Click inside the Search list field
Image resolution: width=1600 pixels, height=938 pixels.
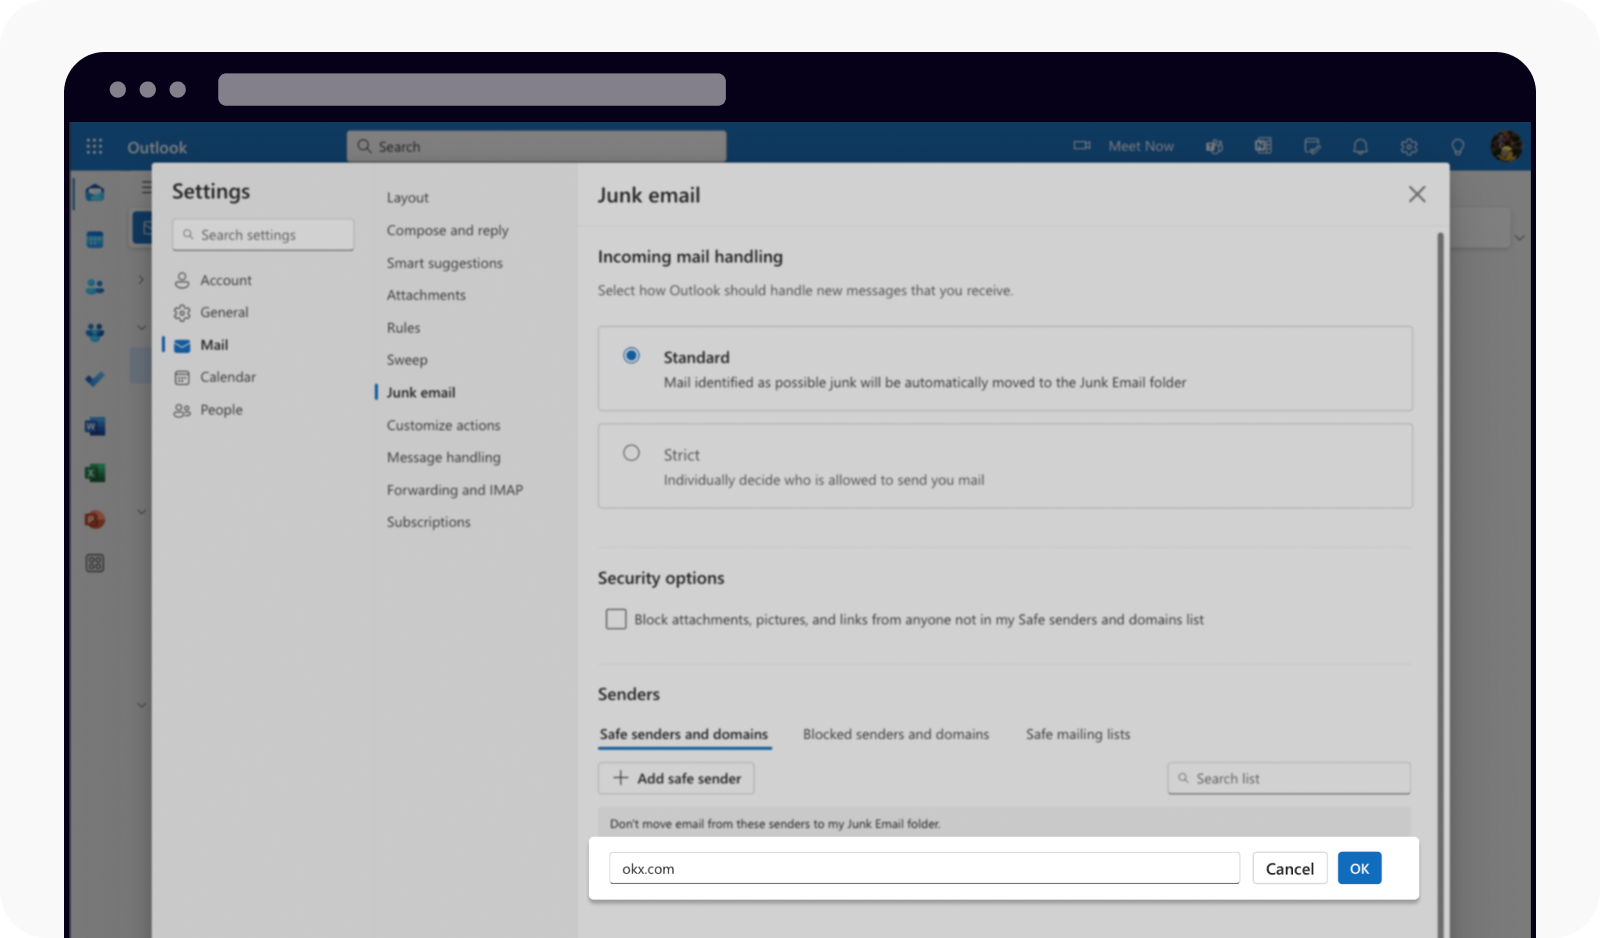[1288, 778]
